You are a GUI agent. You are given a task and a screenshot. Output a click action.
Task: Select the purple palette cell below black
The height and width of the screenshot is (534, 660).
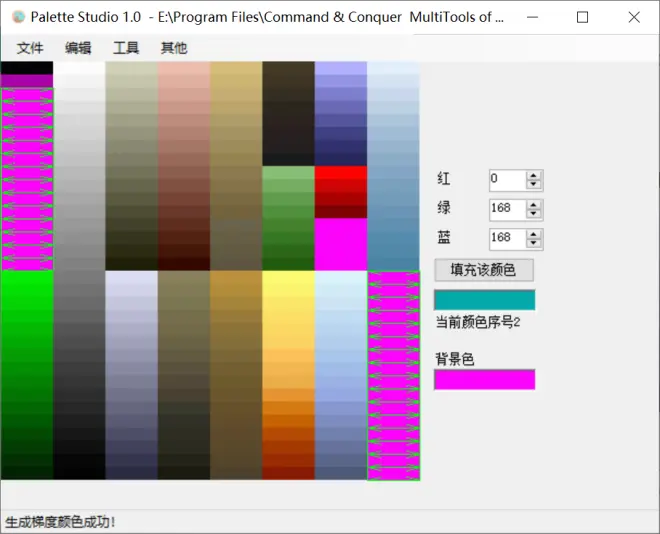point(27,81)
